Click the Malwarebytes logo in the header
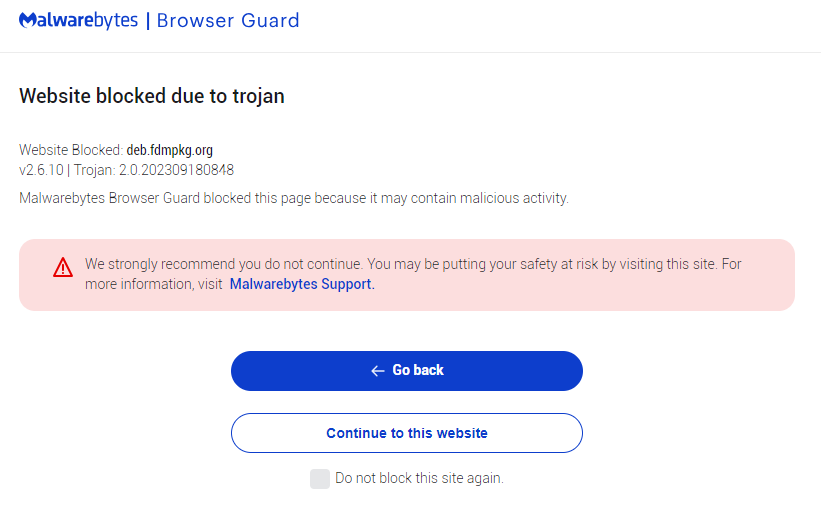 pos(78,20)
